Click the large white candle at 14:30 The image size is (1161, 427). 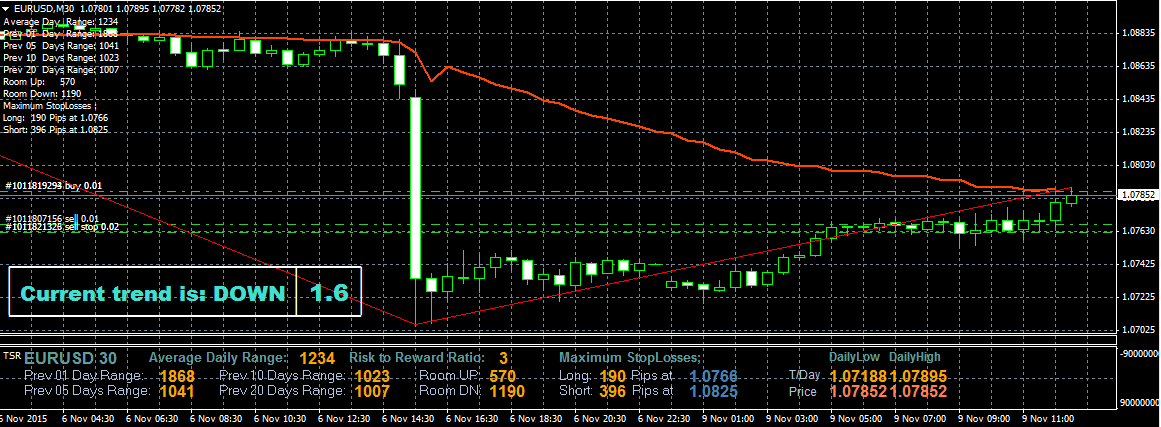coord(415,187)
